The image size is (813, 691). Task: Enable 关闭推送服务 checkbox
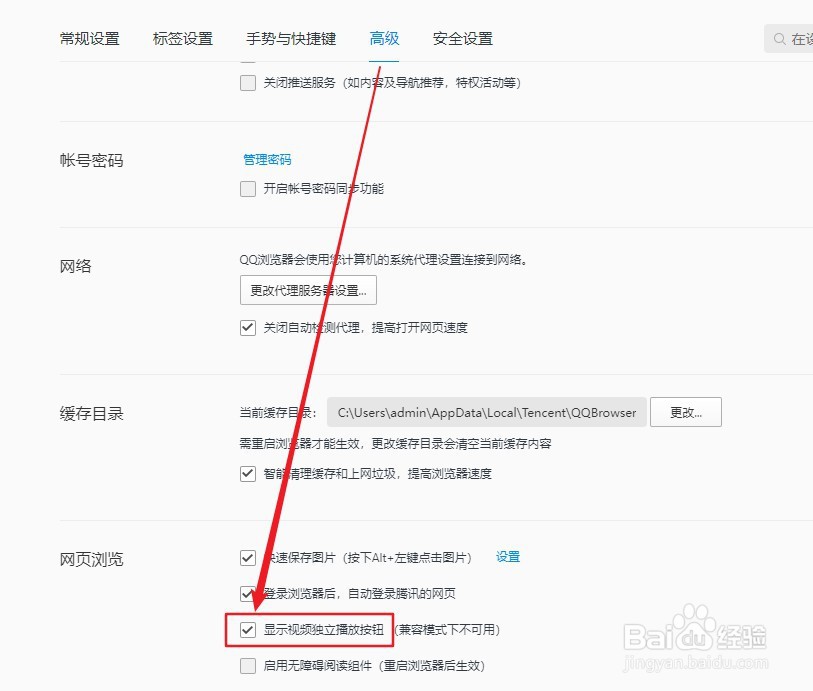pos(248,83)
